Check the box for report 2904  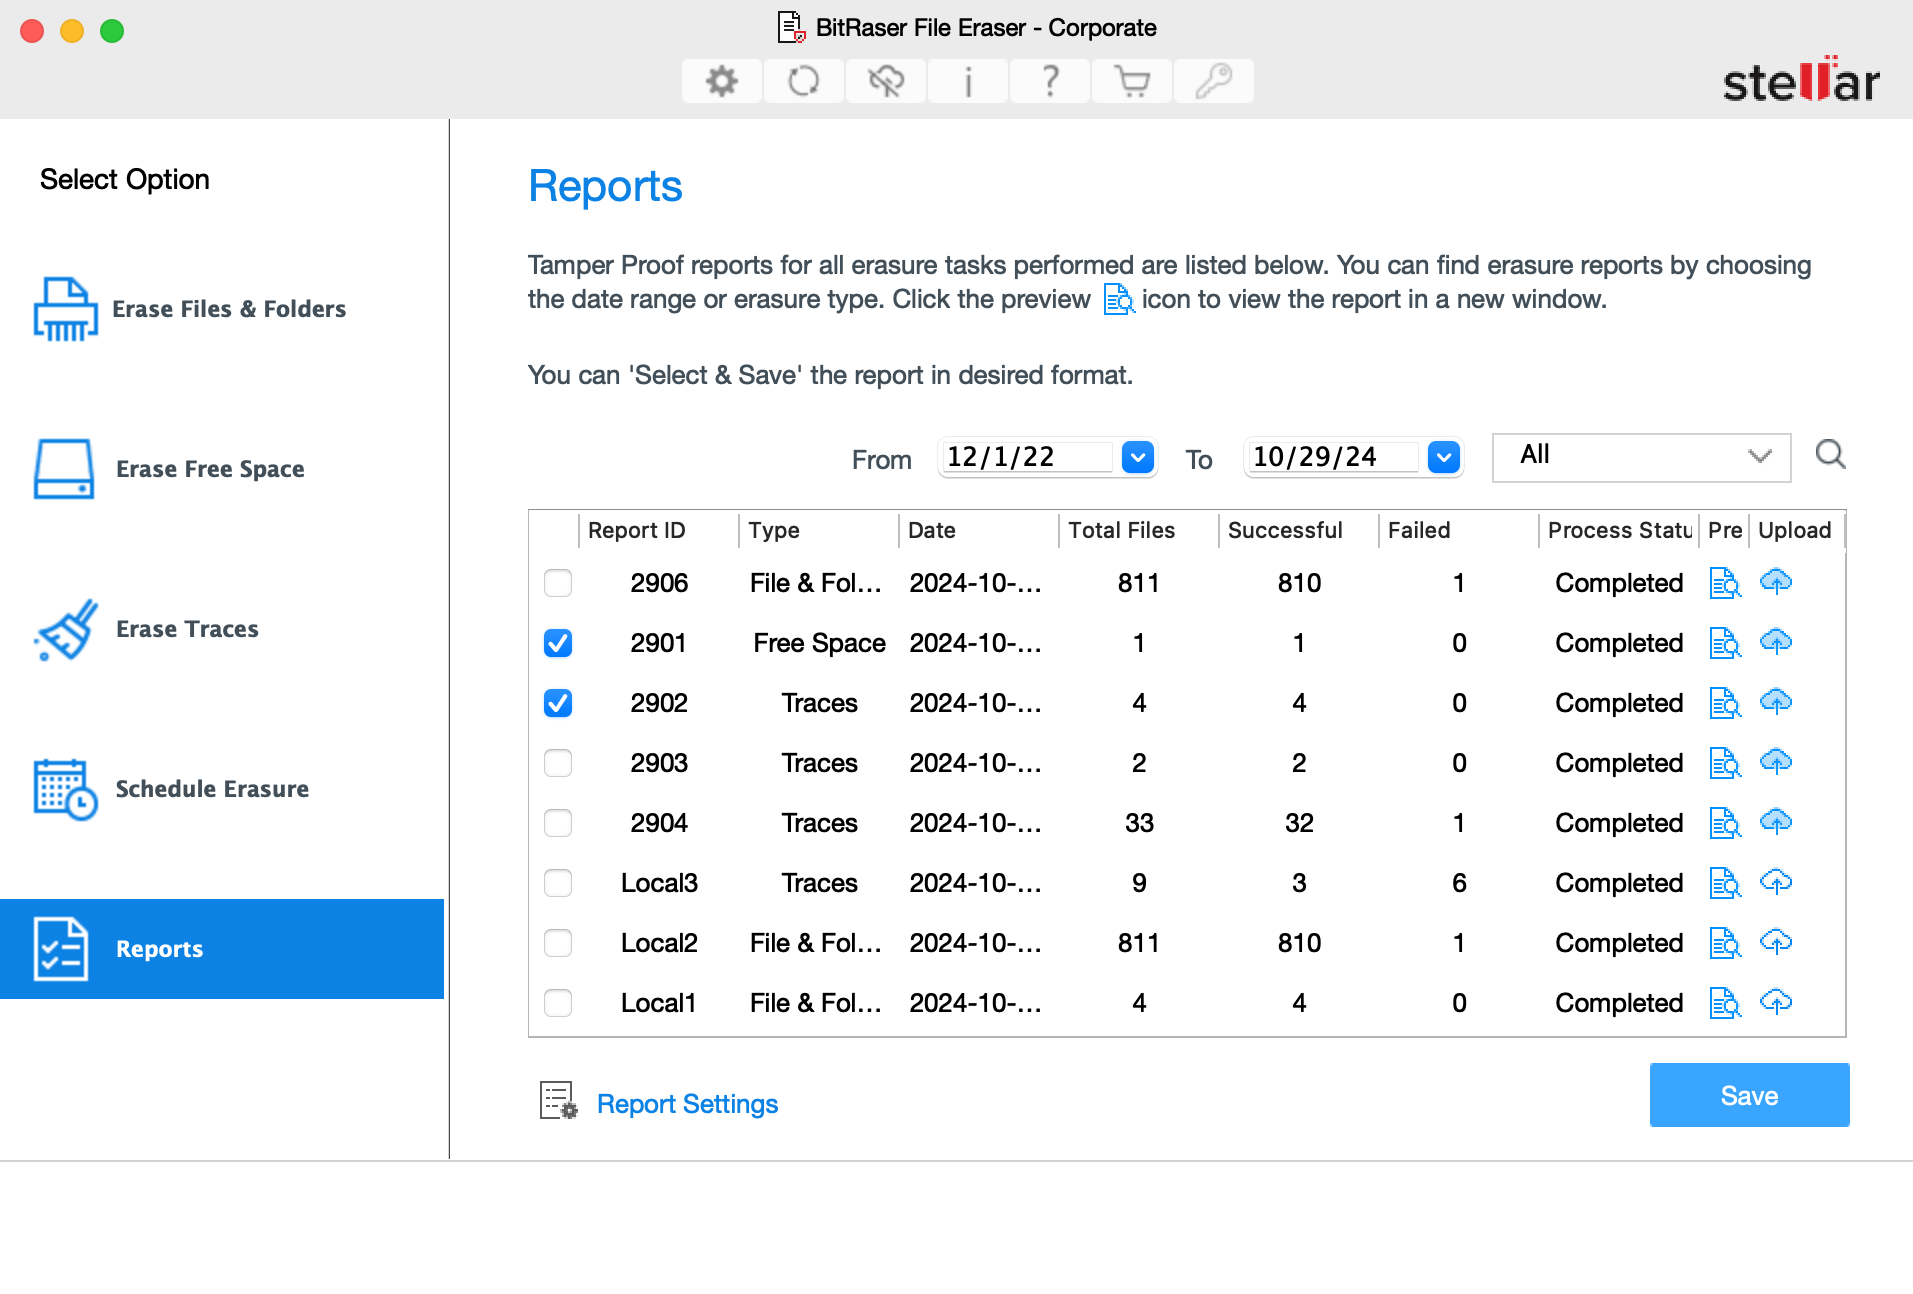pyautogui.click(x=558, y=823)
